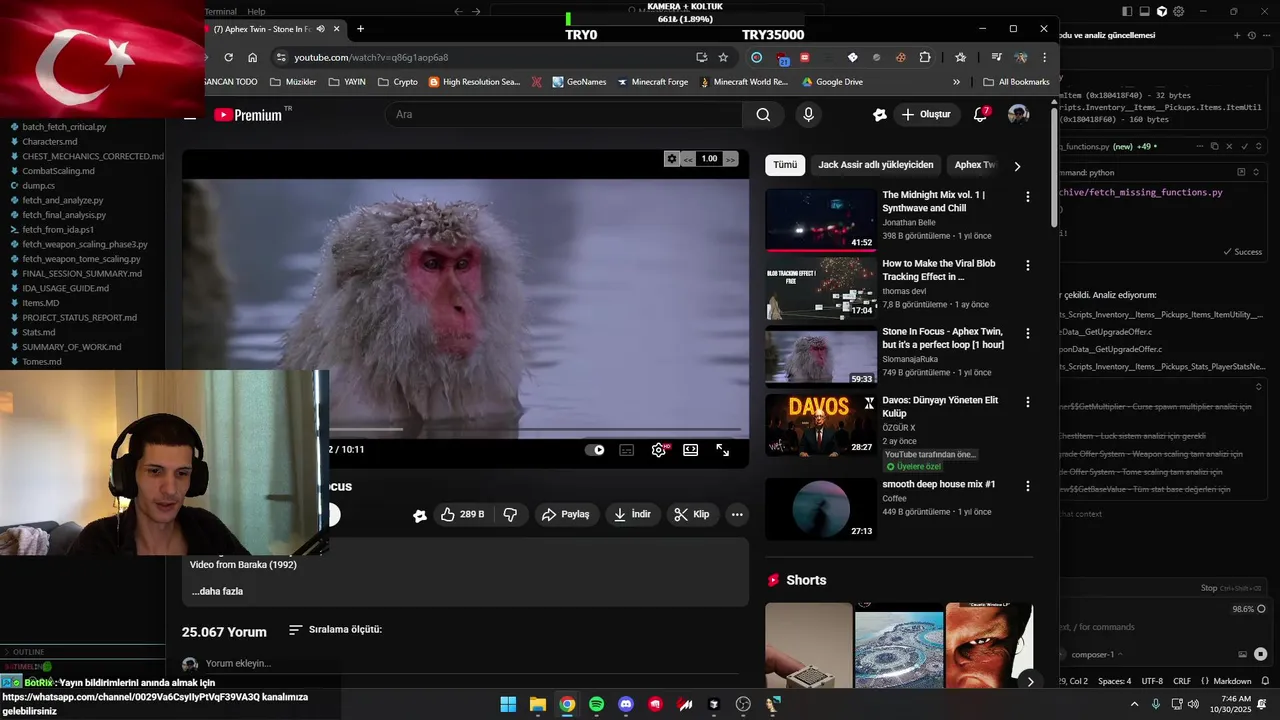Open The Midnight Mix vol. 1 thumbnail

[x=821, y=220]
